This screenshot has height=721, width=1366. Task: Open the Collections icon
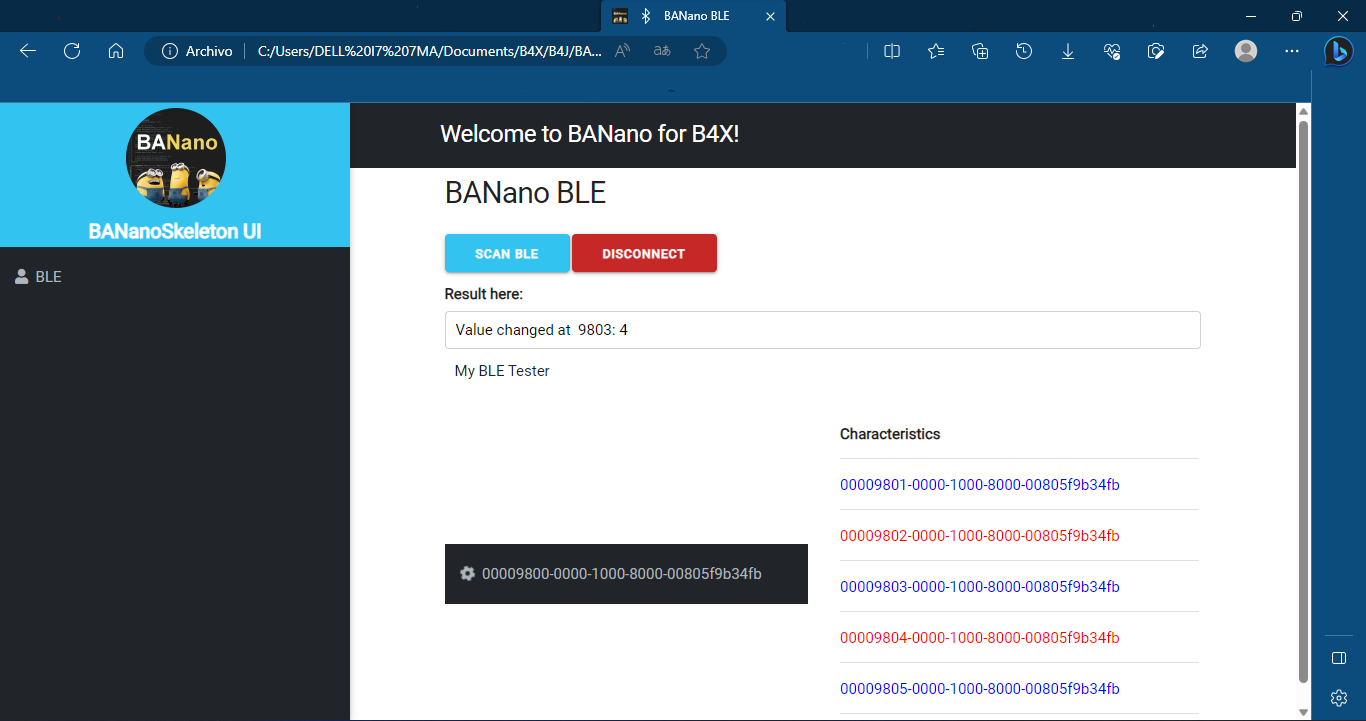980,51
